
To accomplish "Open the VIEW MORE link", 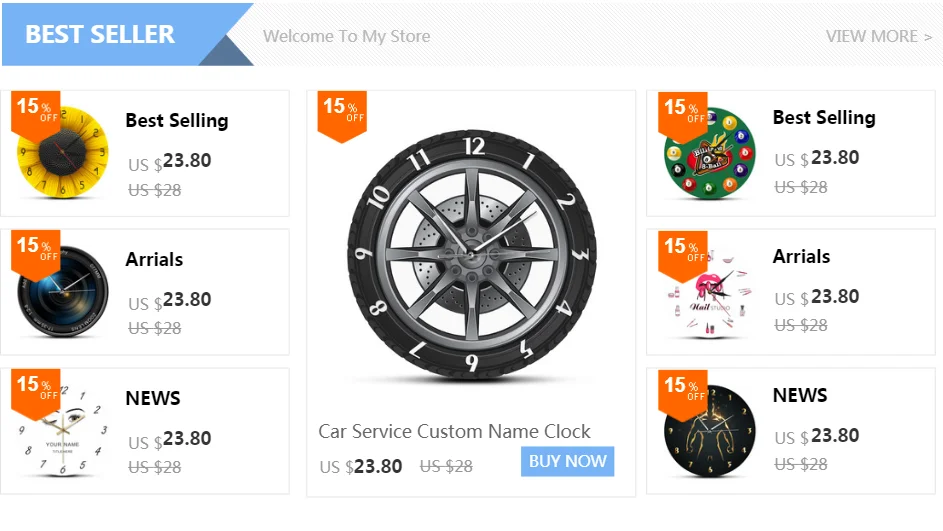I will click(x=878, y=36).
